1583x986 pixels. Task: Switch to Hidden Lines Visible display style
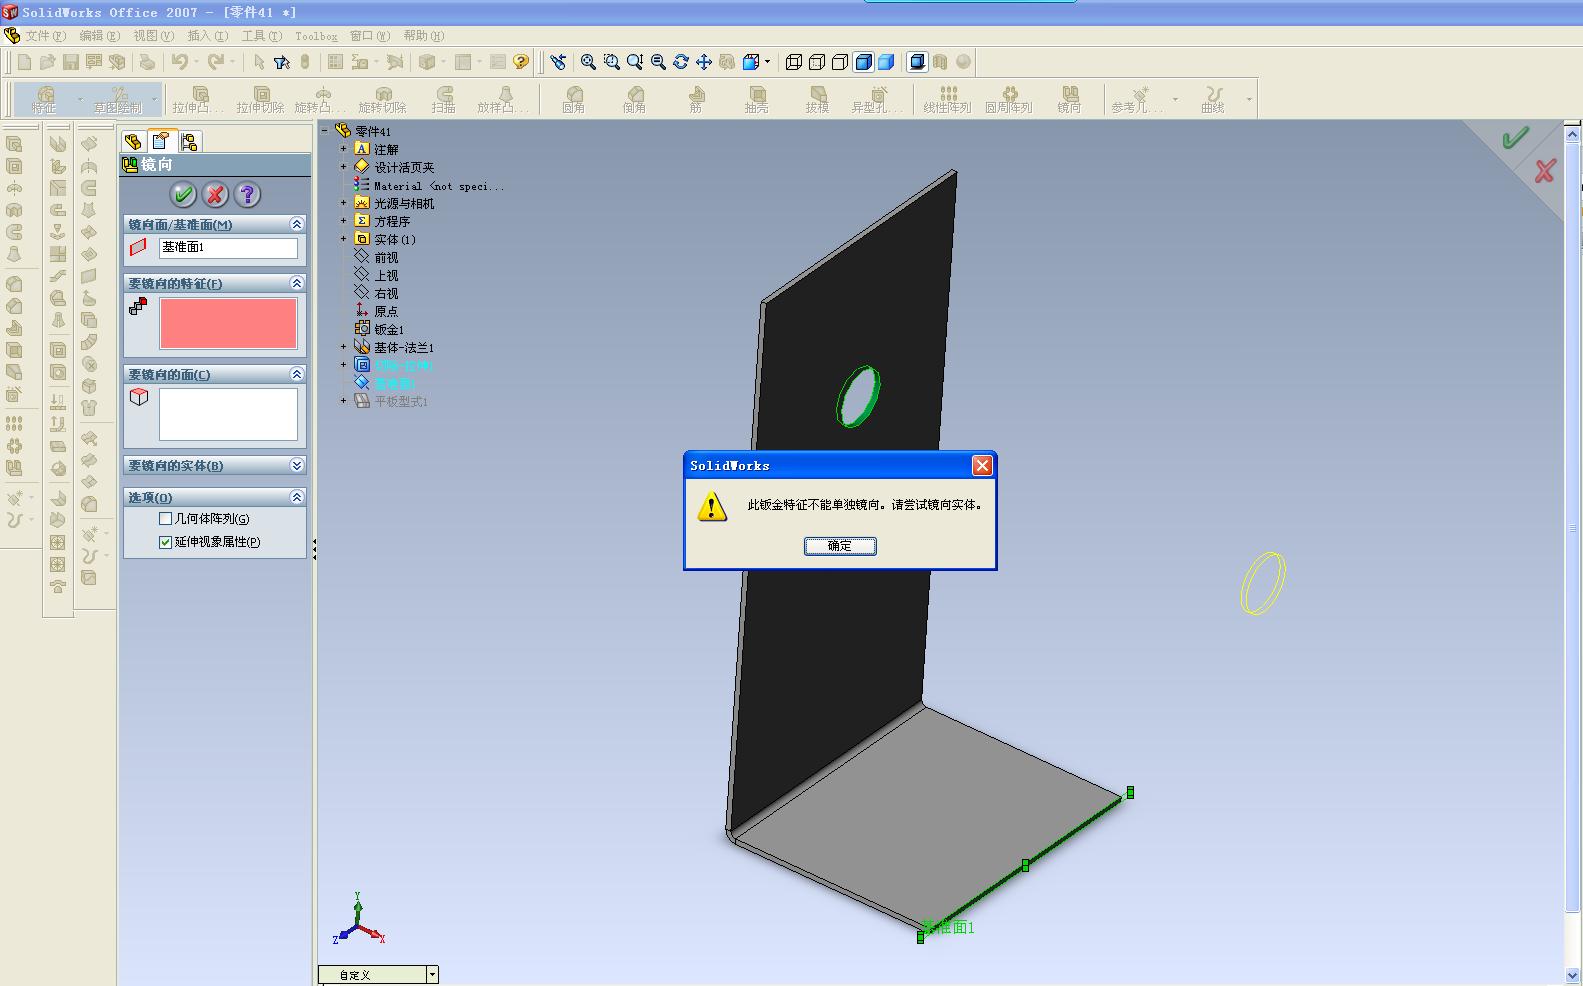click(817, 62)
